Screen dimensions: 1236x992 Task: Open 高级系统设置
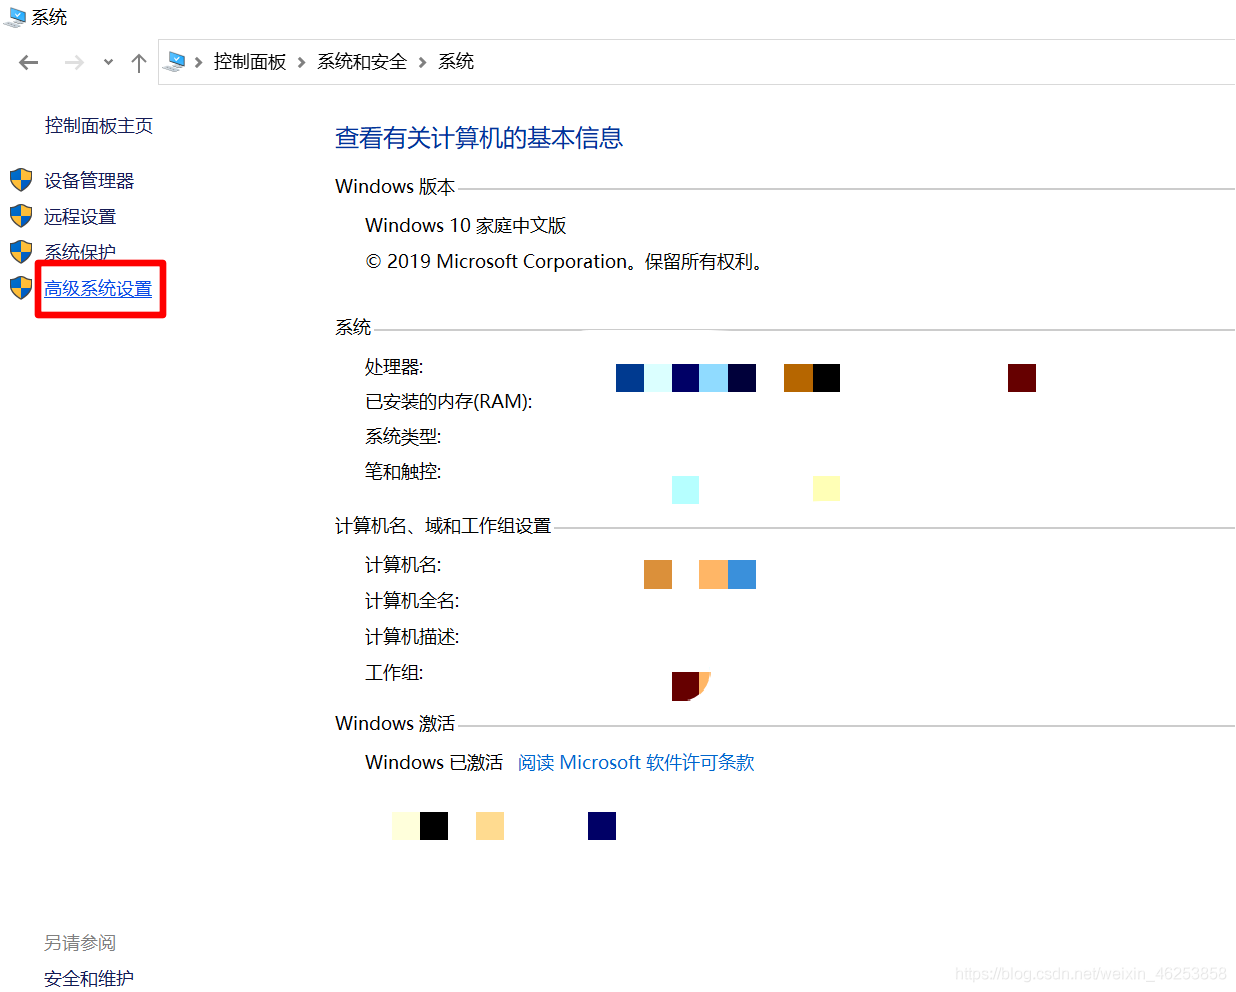(99, 287)
